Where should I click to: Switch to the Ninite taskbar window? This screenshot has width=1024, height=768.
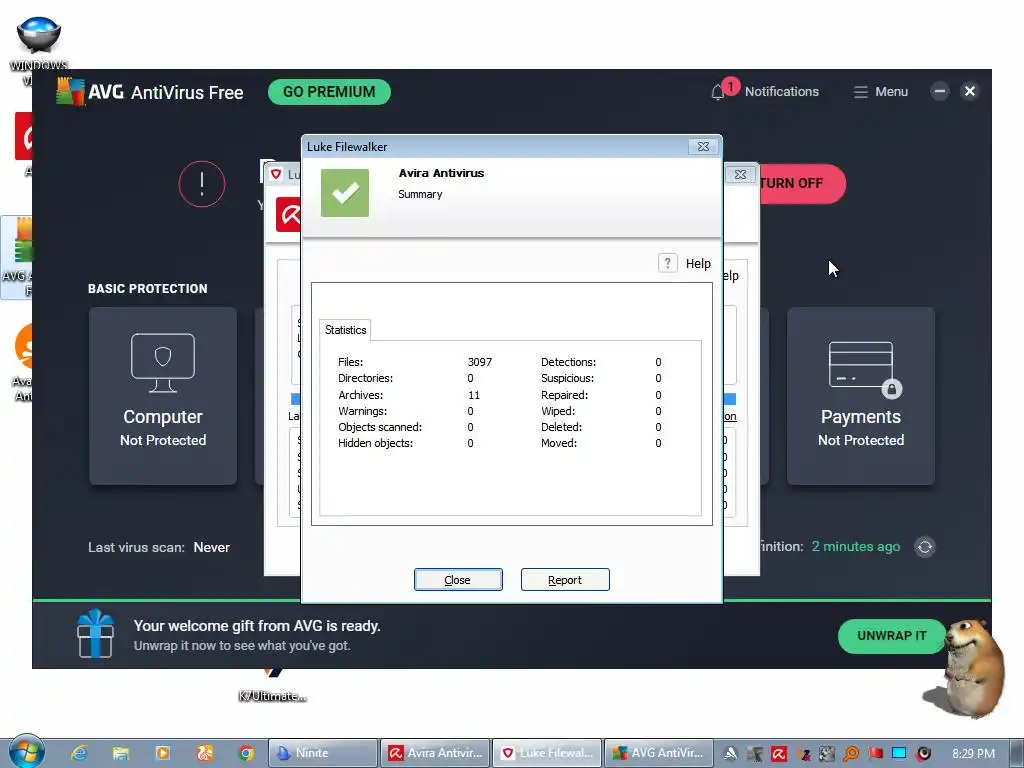(x=323, y=753)
